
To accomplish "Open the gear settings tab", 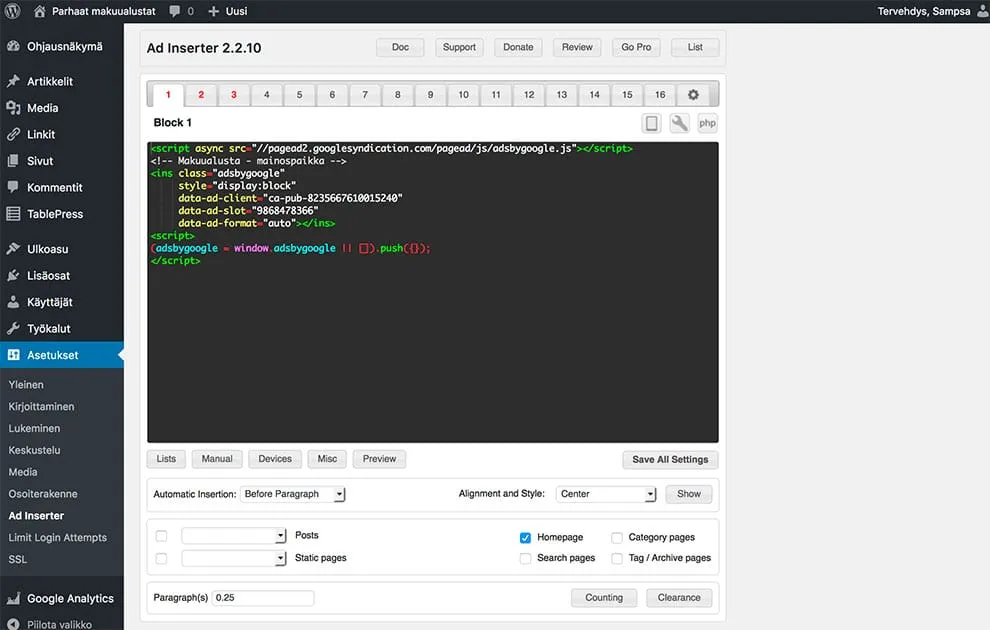I will pos(693,95).
